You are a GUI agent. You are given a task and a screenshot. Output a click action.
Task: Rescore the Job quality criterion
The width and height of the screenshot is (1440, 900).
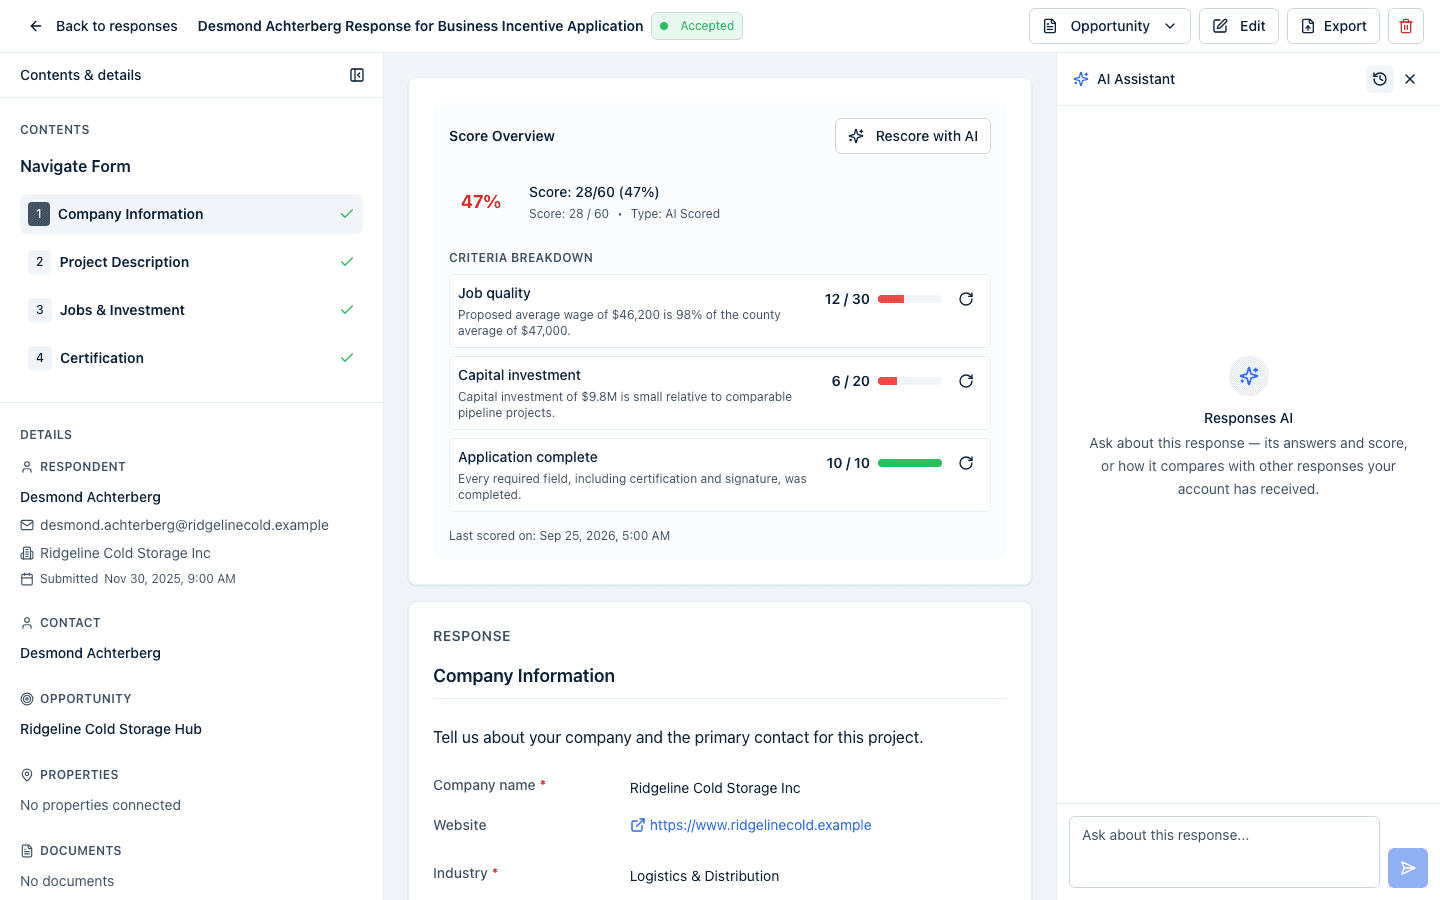pos(966,299)
